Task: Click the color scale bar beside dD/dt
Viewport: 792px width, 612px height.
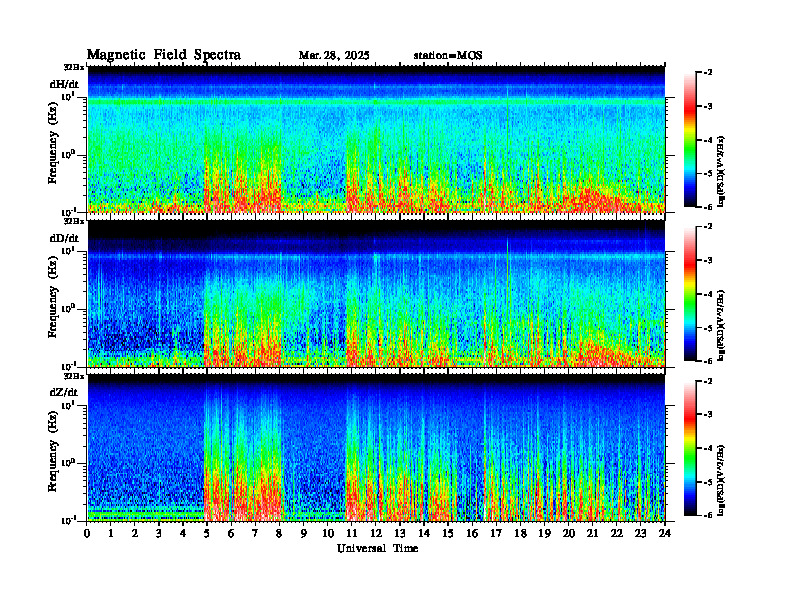Action: pyautogui.click(x=690, y=293)
